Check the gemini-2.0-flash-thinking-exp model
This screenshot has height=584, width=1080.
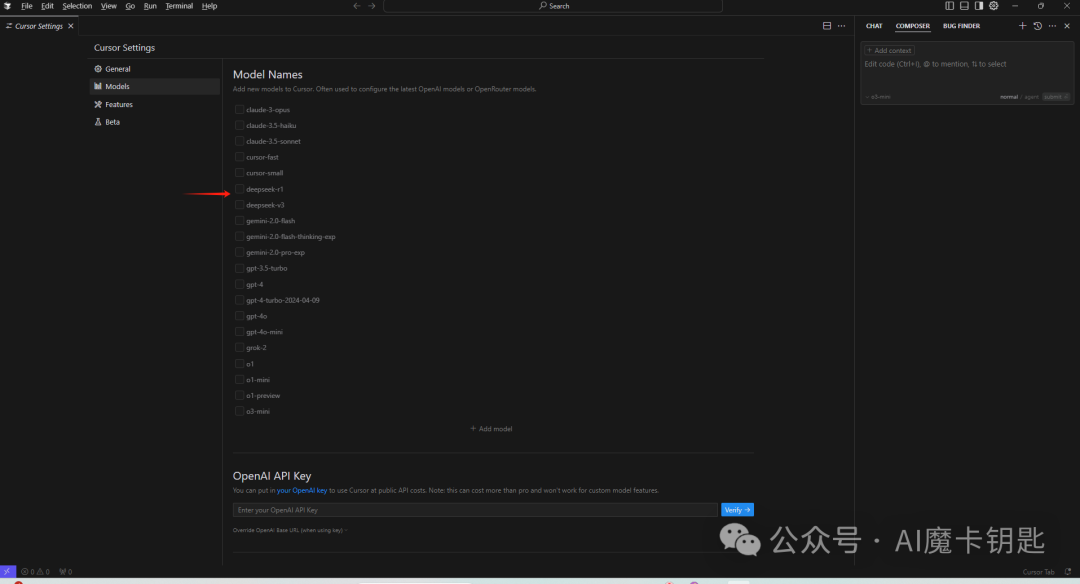[x=239, y=236]
